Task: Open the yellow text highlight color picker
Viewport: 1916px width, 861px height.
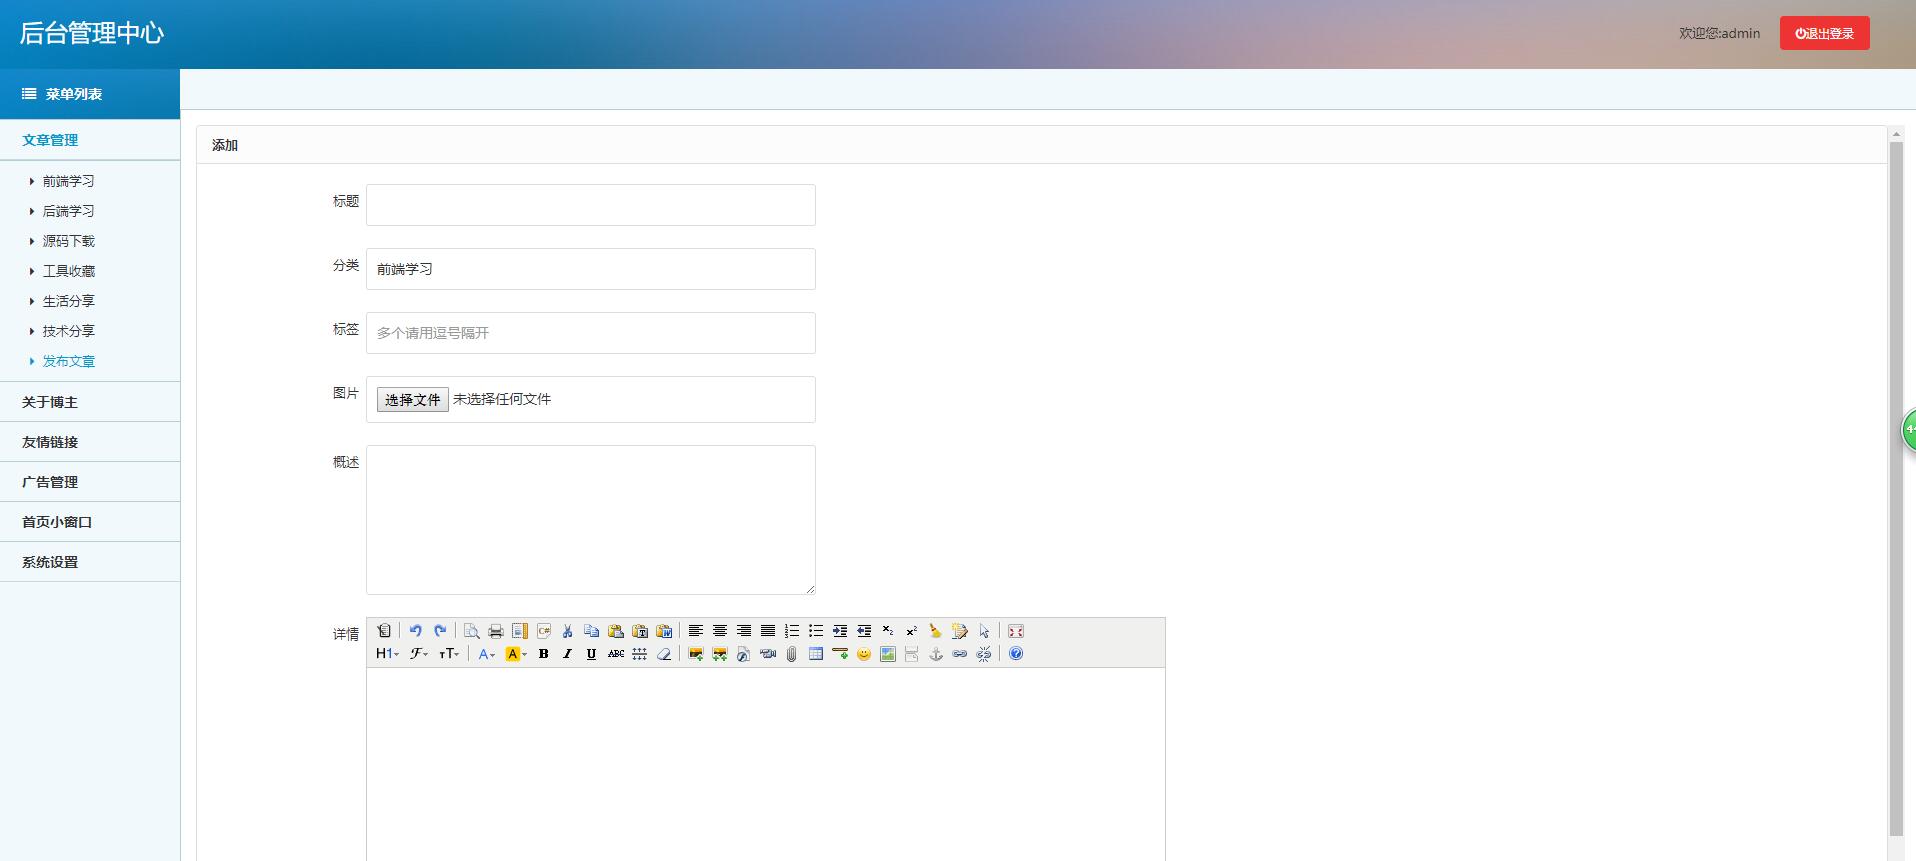Action: click(516, 654)
